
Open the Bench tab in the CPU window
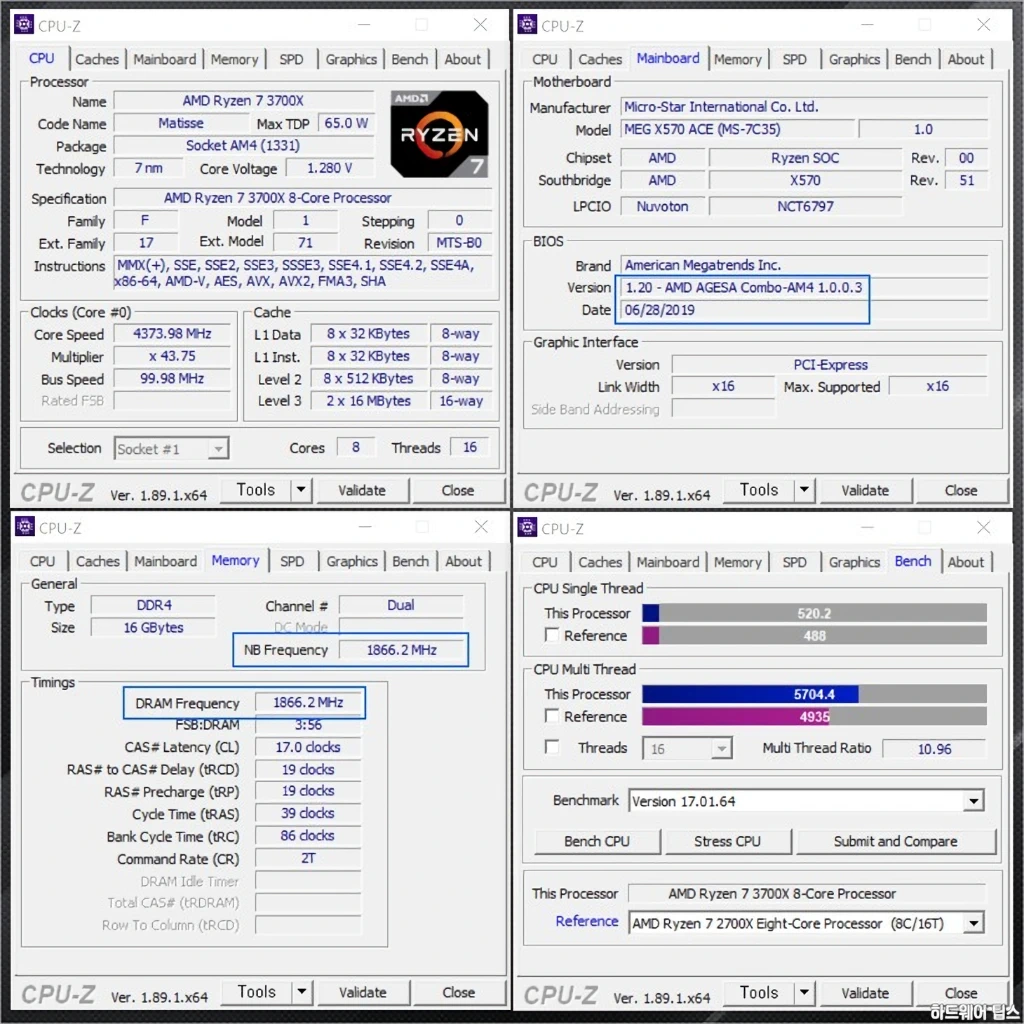pos(410,59)
